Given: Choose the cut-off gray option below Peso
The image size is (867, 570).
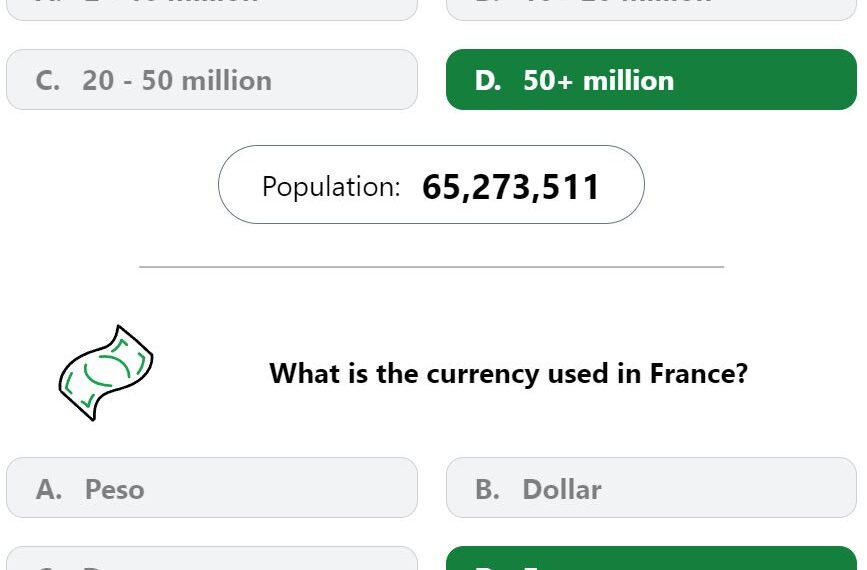Looking at the screenshot, I should 212,558.
